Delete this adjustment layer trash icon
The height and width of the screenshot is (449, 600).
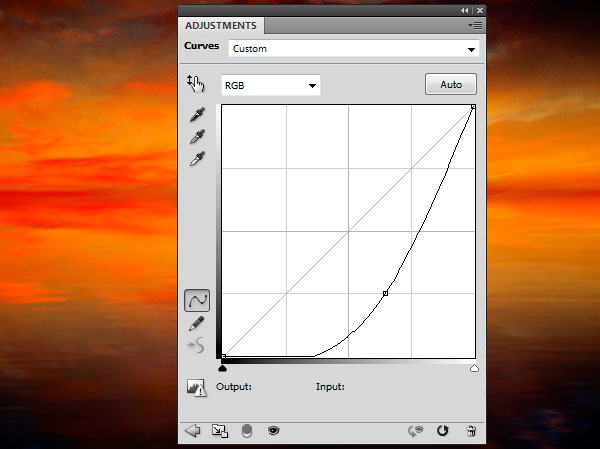(471, 431)
